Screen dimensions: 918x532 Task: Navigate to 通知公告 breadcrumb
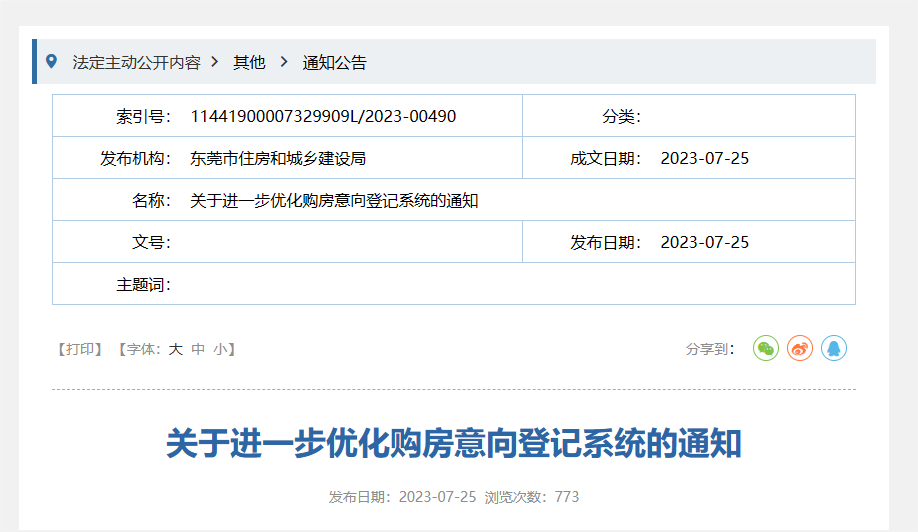(335, 62)
